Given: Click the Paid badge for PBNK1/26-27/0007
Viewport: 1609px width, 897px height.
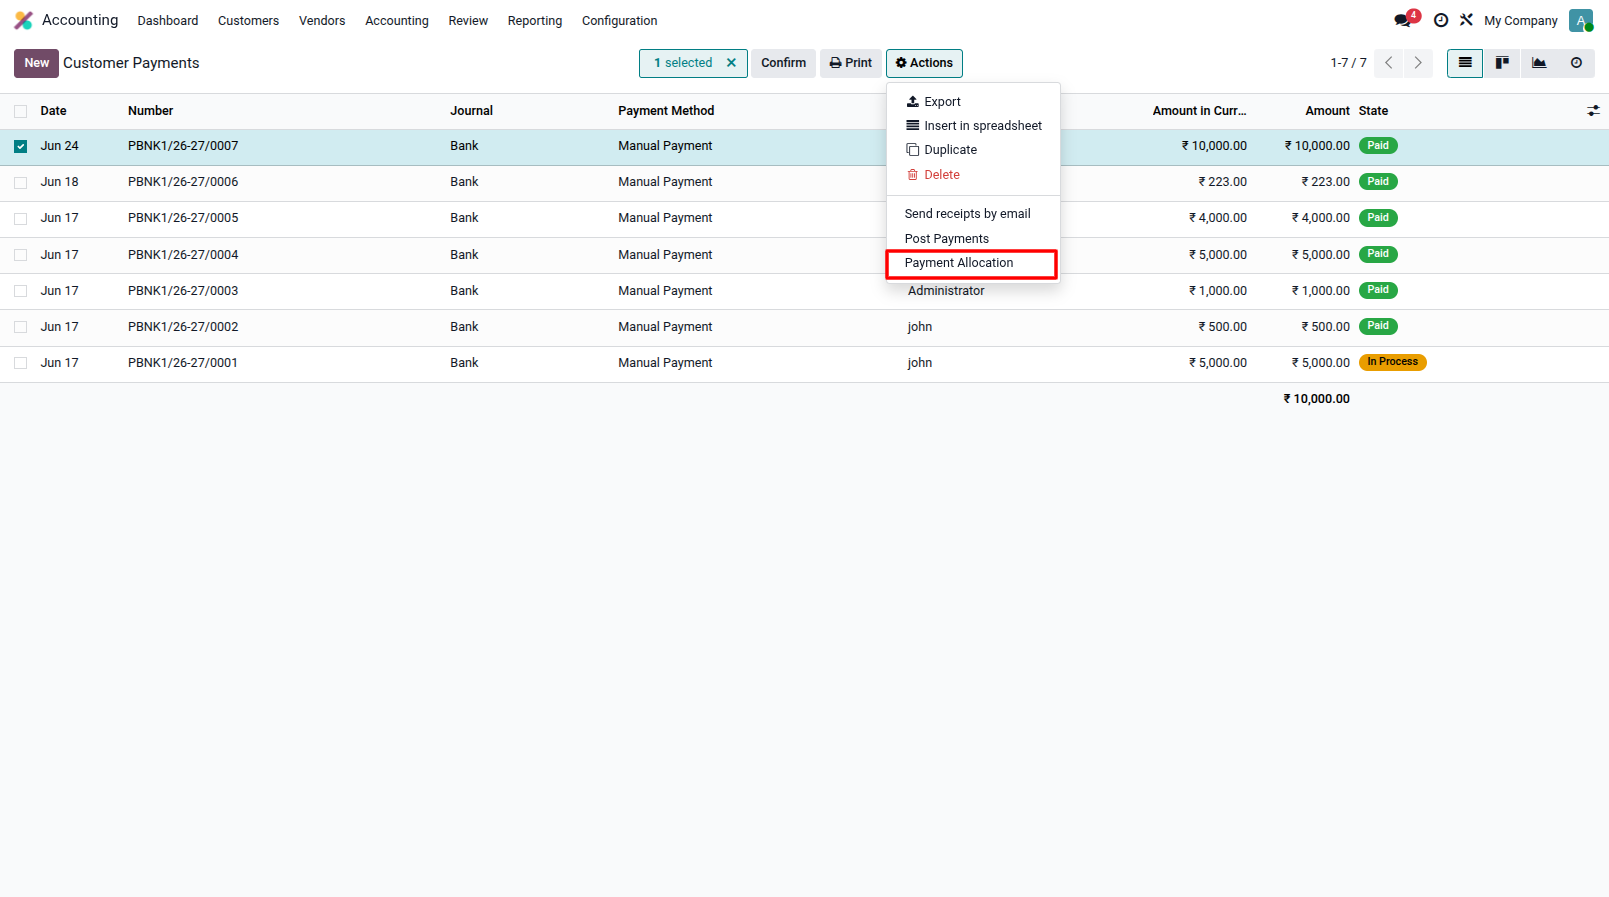Looking at the screenshot, I should pos(1378,146).
